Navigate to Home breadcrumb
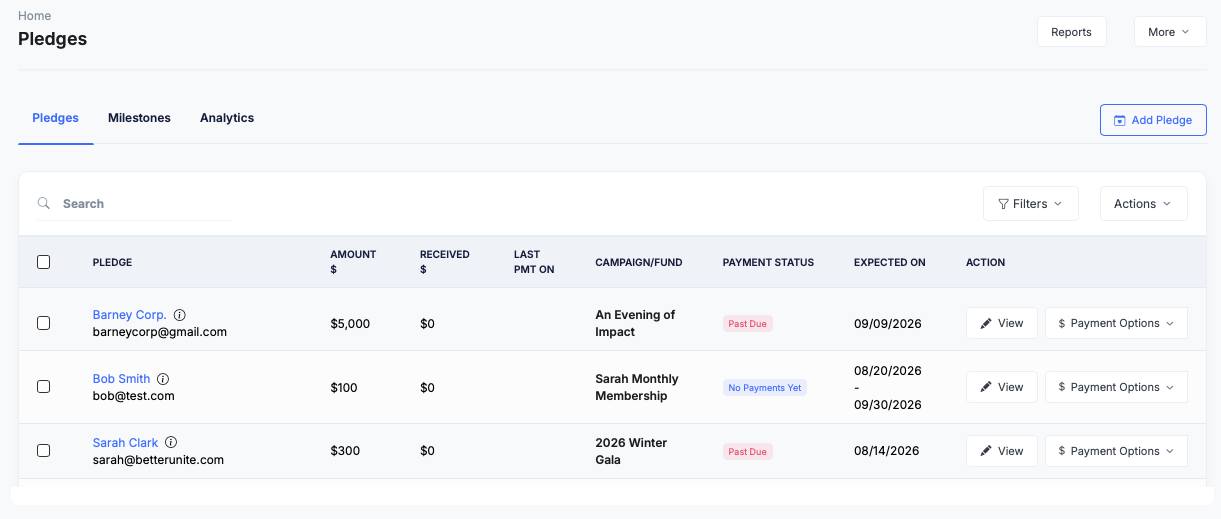The image size is (1221, 519). point(35,16)
